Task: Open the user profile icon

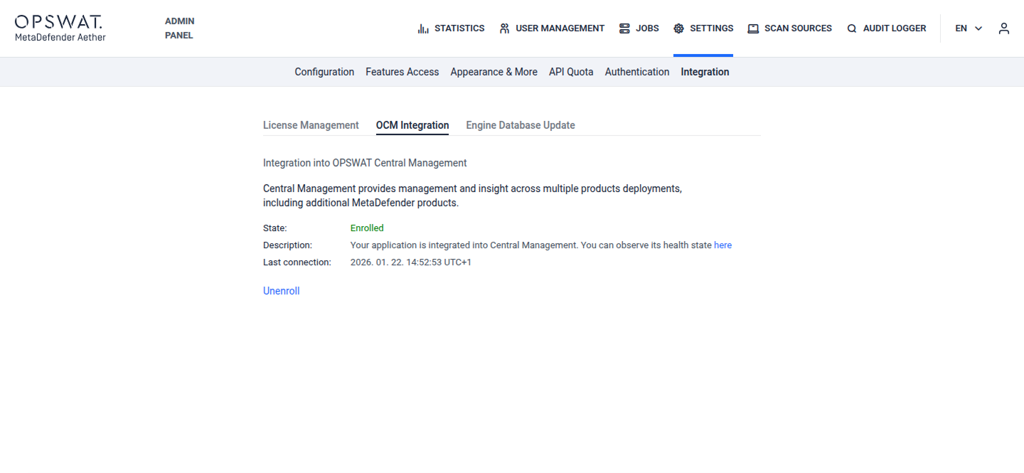Action: (x=1004, y=29)
